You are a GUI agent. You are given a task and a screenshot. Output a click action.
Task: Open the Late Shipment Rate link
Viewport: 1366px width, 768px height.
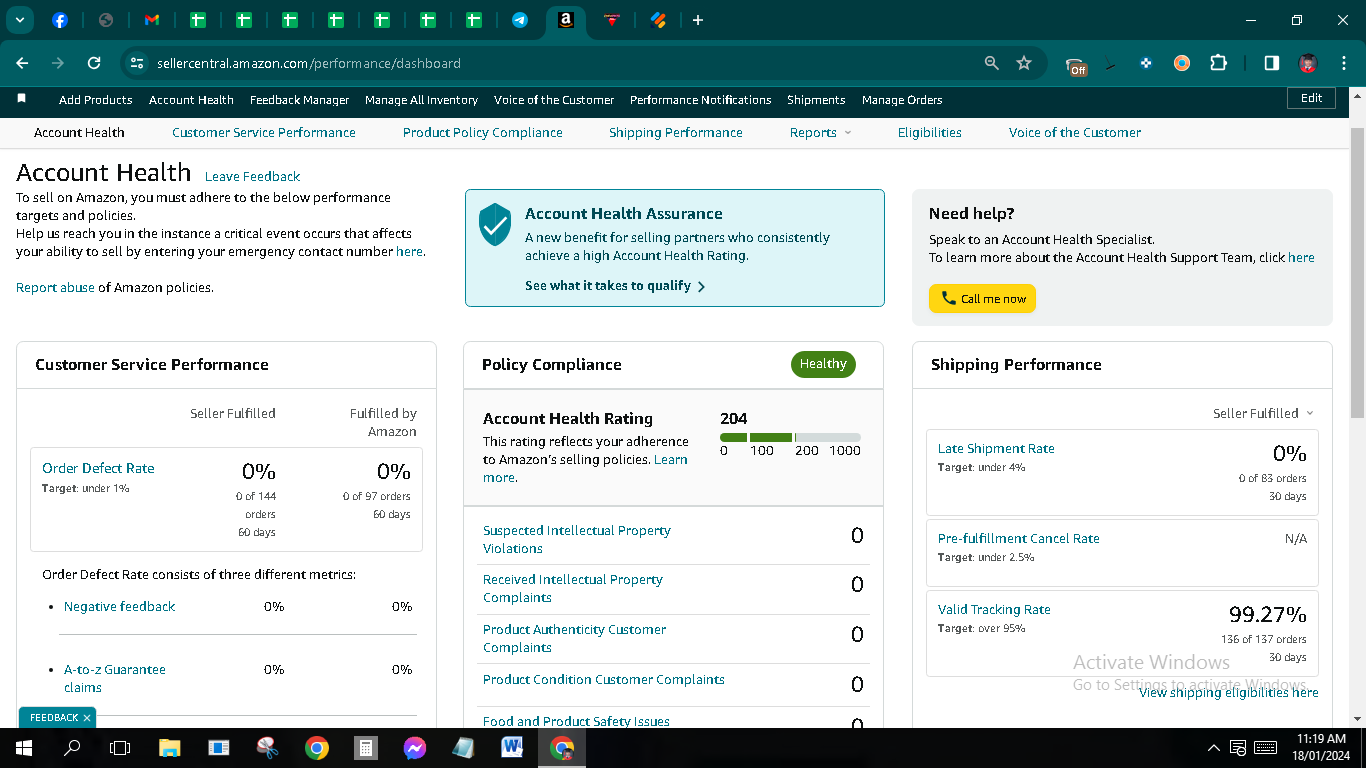(x=996, y=449)
